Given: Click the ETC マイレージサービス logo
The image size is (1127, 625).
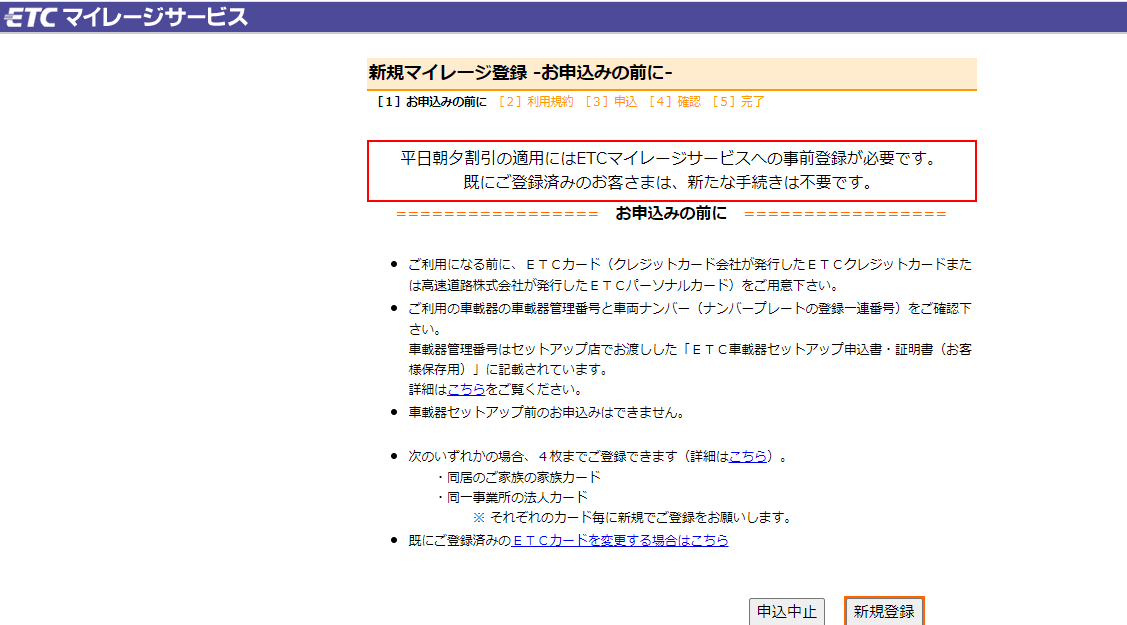Looking at the screenshot, I should coord(125,16).
